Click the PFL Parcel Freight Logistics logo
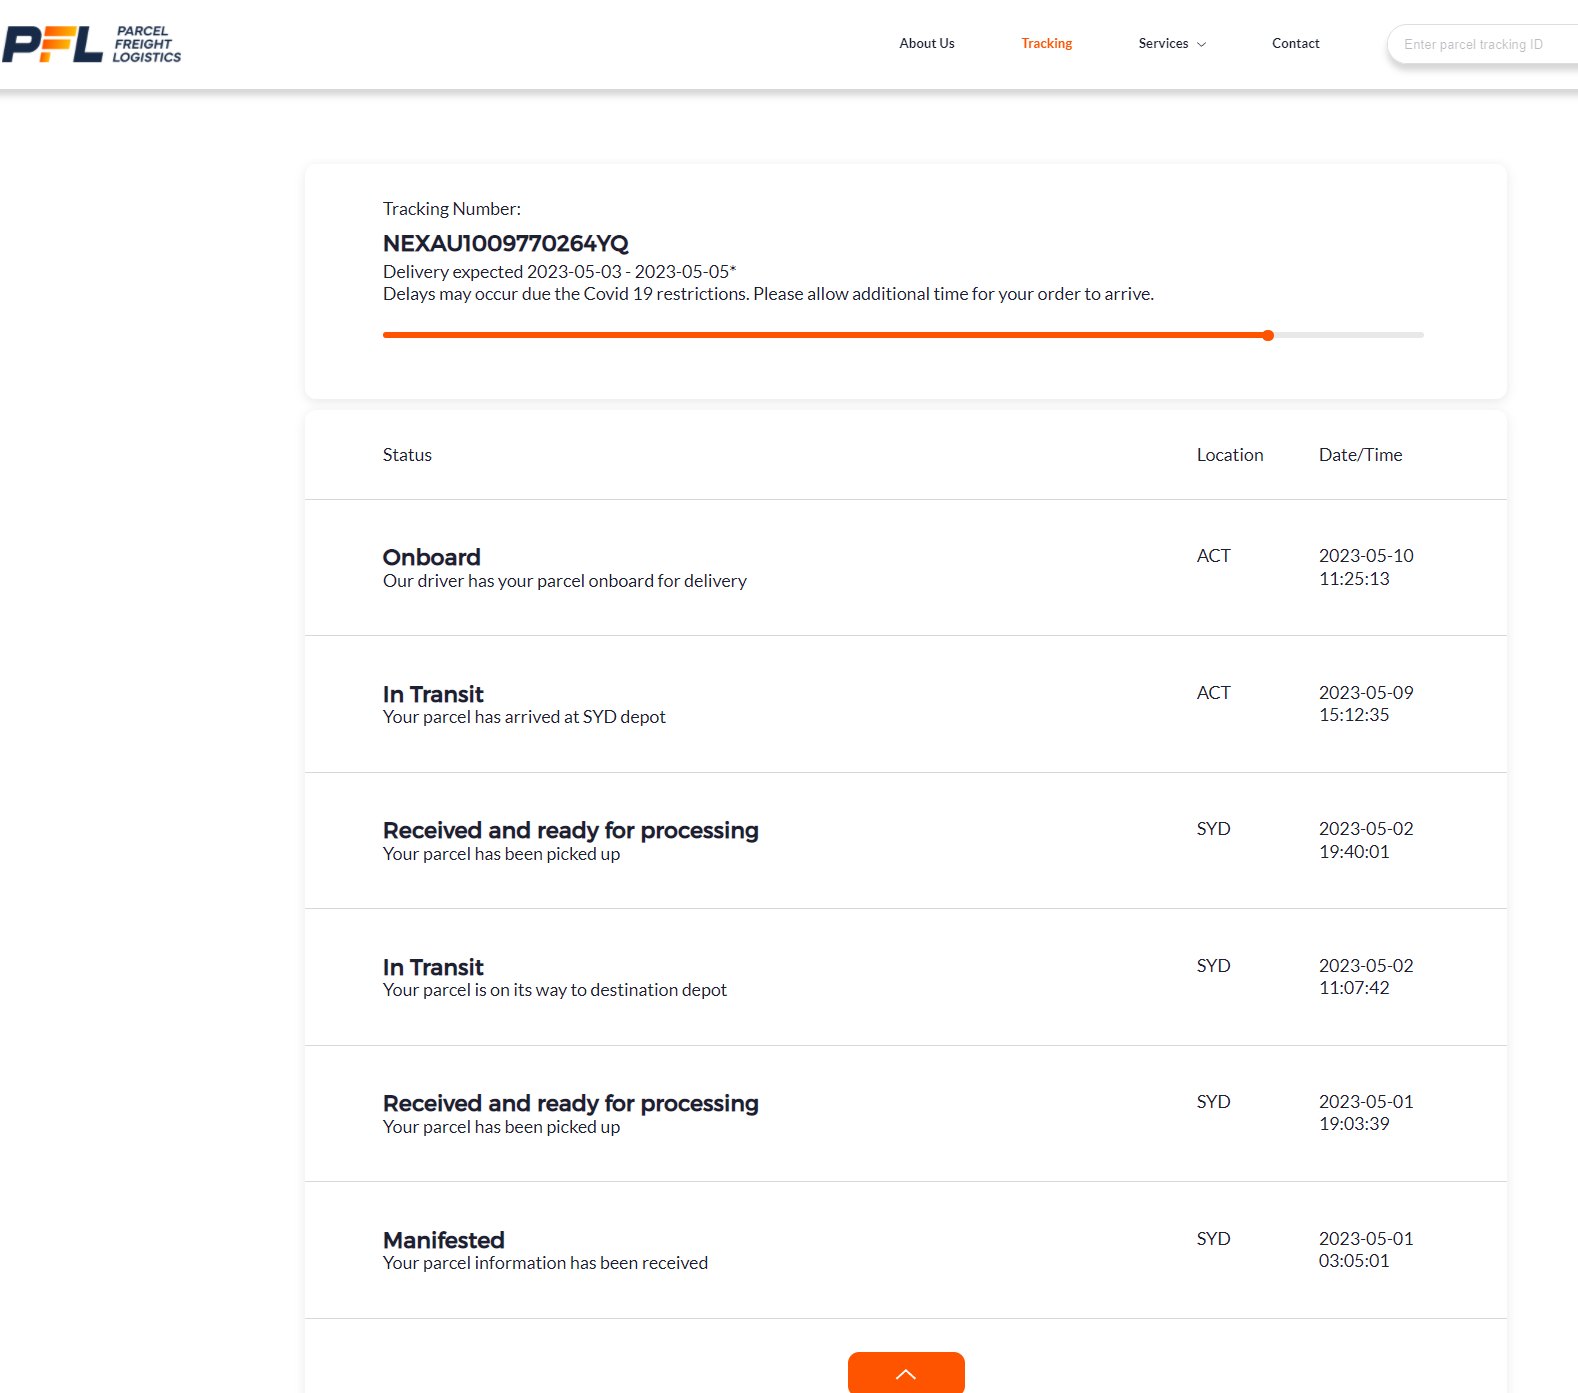This screenshot has height=1393, width=1578. (x=92, y=44)
